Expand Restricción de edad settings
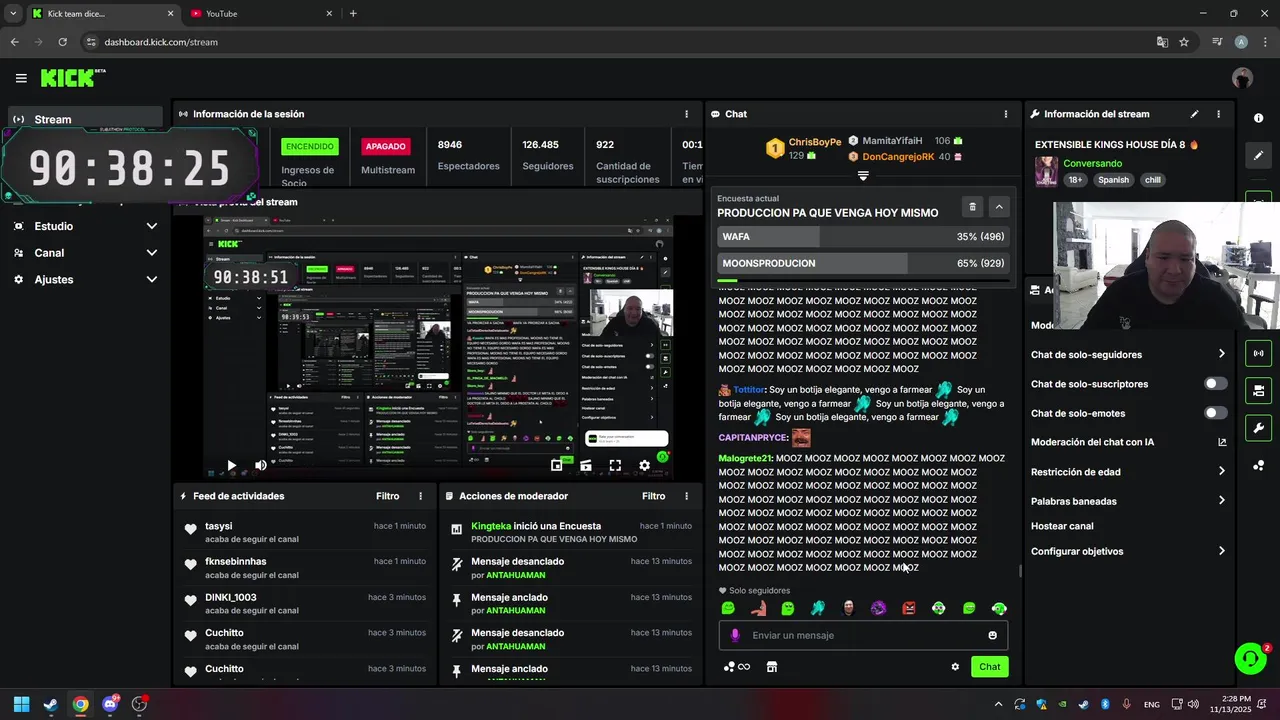The height and width of the screenshot is (720, 1280). tap(1221, 471)
